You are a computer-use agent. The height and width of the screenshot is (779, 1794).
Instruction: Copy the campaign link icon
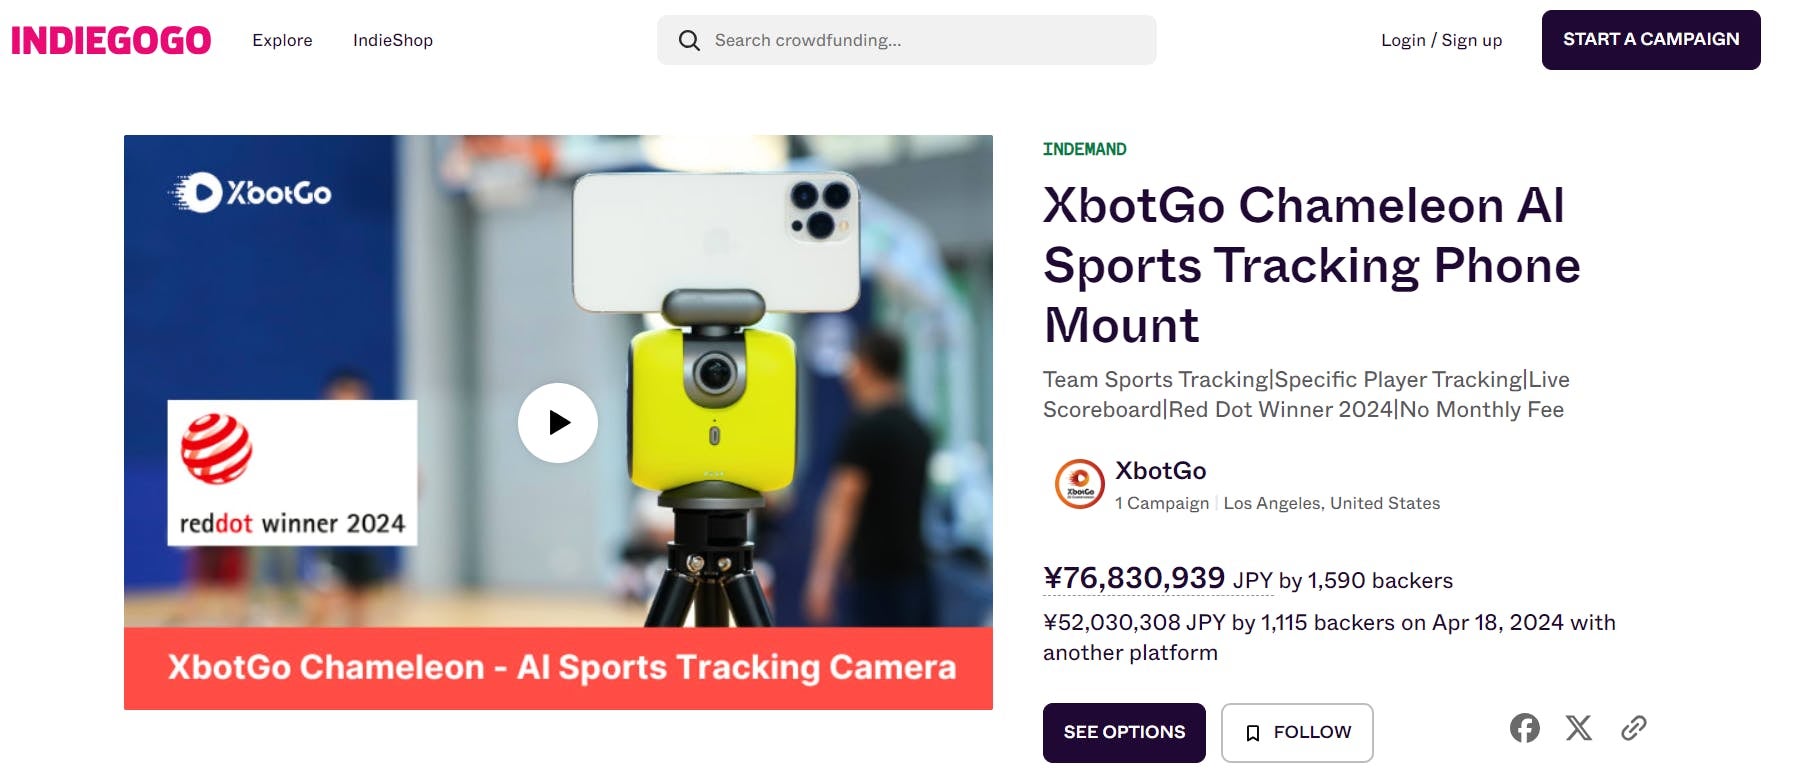click(1634, 728)
